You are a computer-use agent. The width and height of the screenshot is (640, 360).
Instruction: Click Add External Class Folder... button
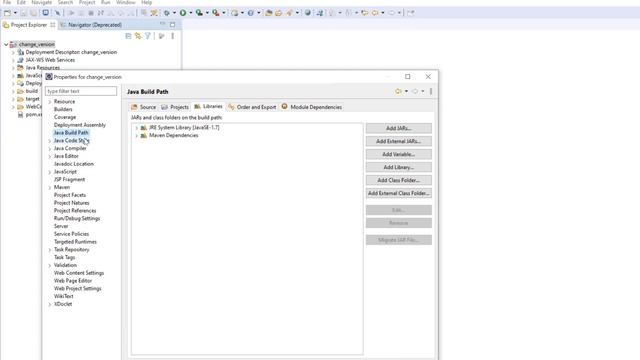click(x=399, y=193)
